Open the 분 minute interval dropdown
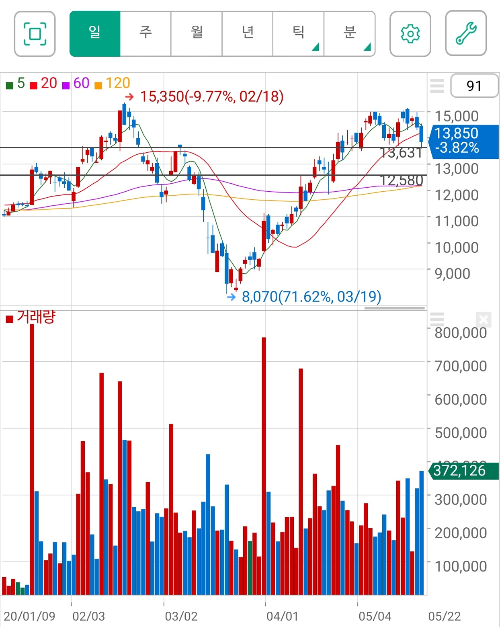Viewport: 500px width, 627px height. [350, 34]
